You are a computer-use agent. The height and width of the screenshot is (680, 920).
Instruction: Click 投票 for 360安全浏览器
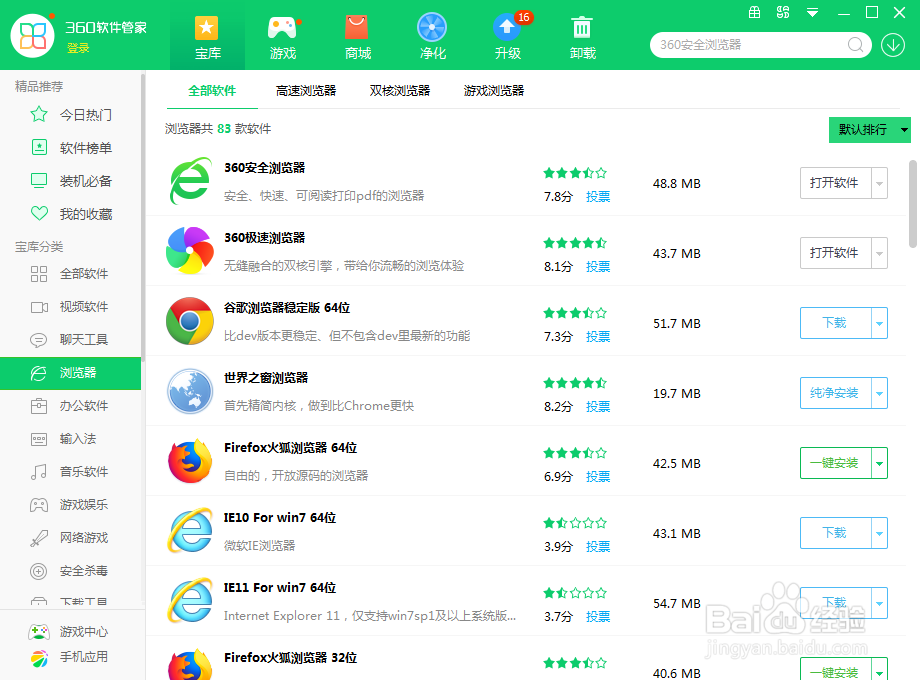pos(598,197)
